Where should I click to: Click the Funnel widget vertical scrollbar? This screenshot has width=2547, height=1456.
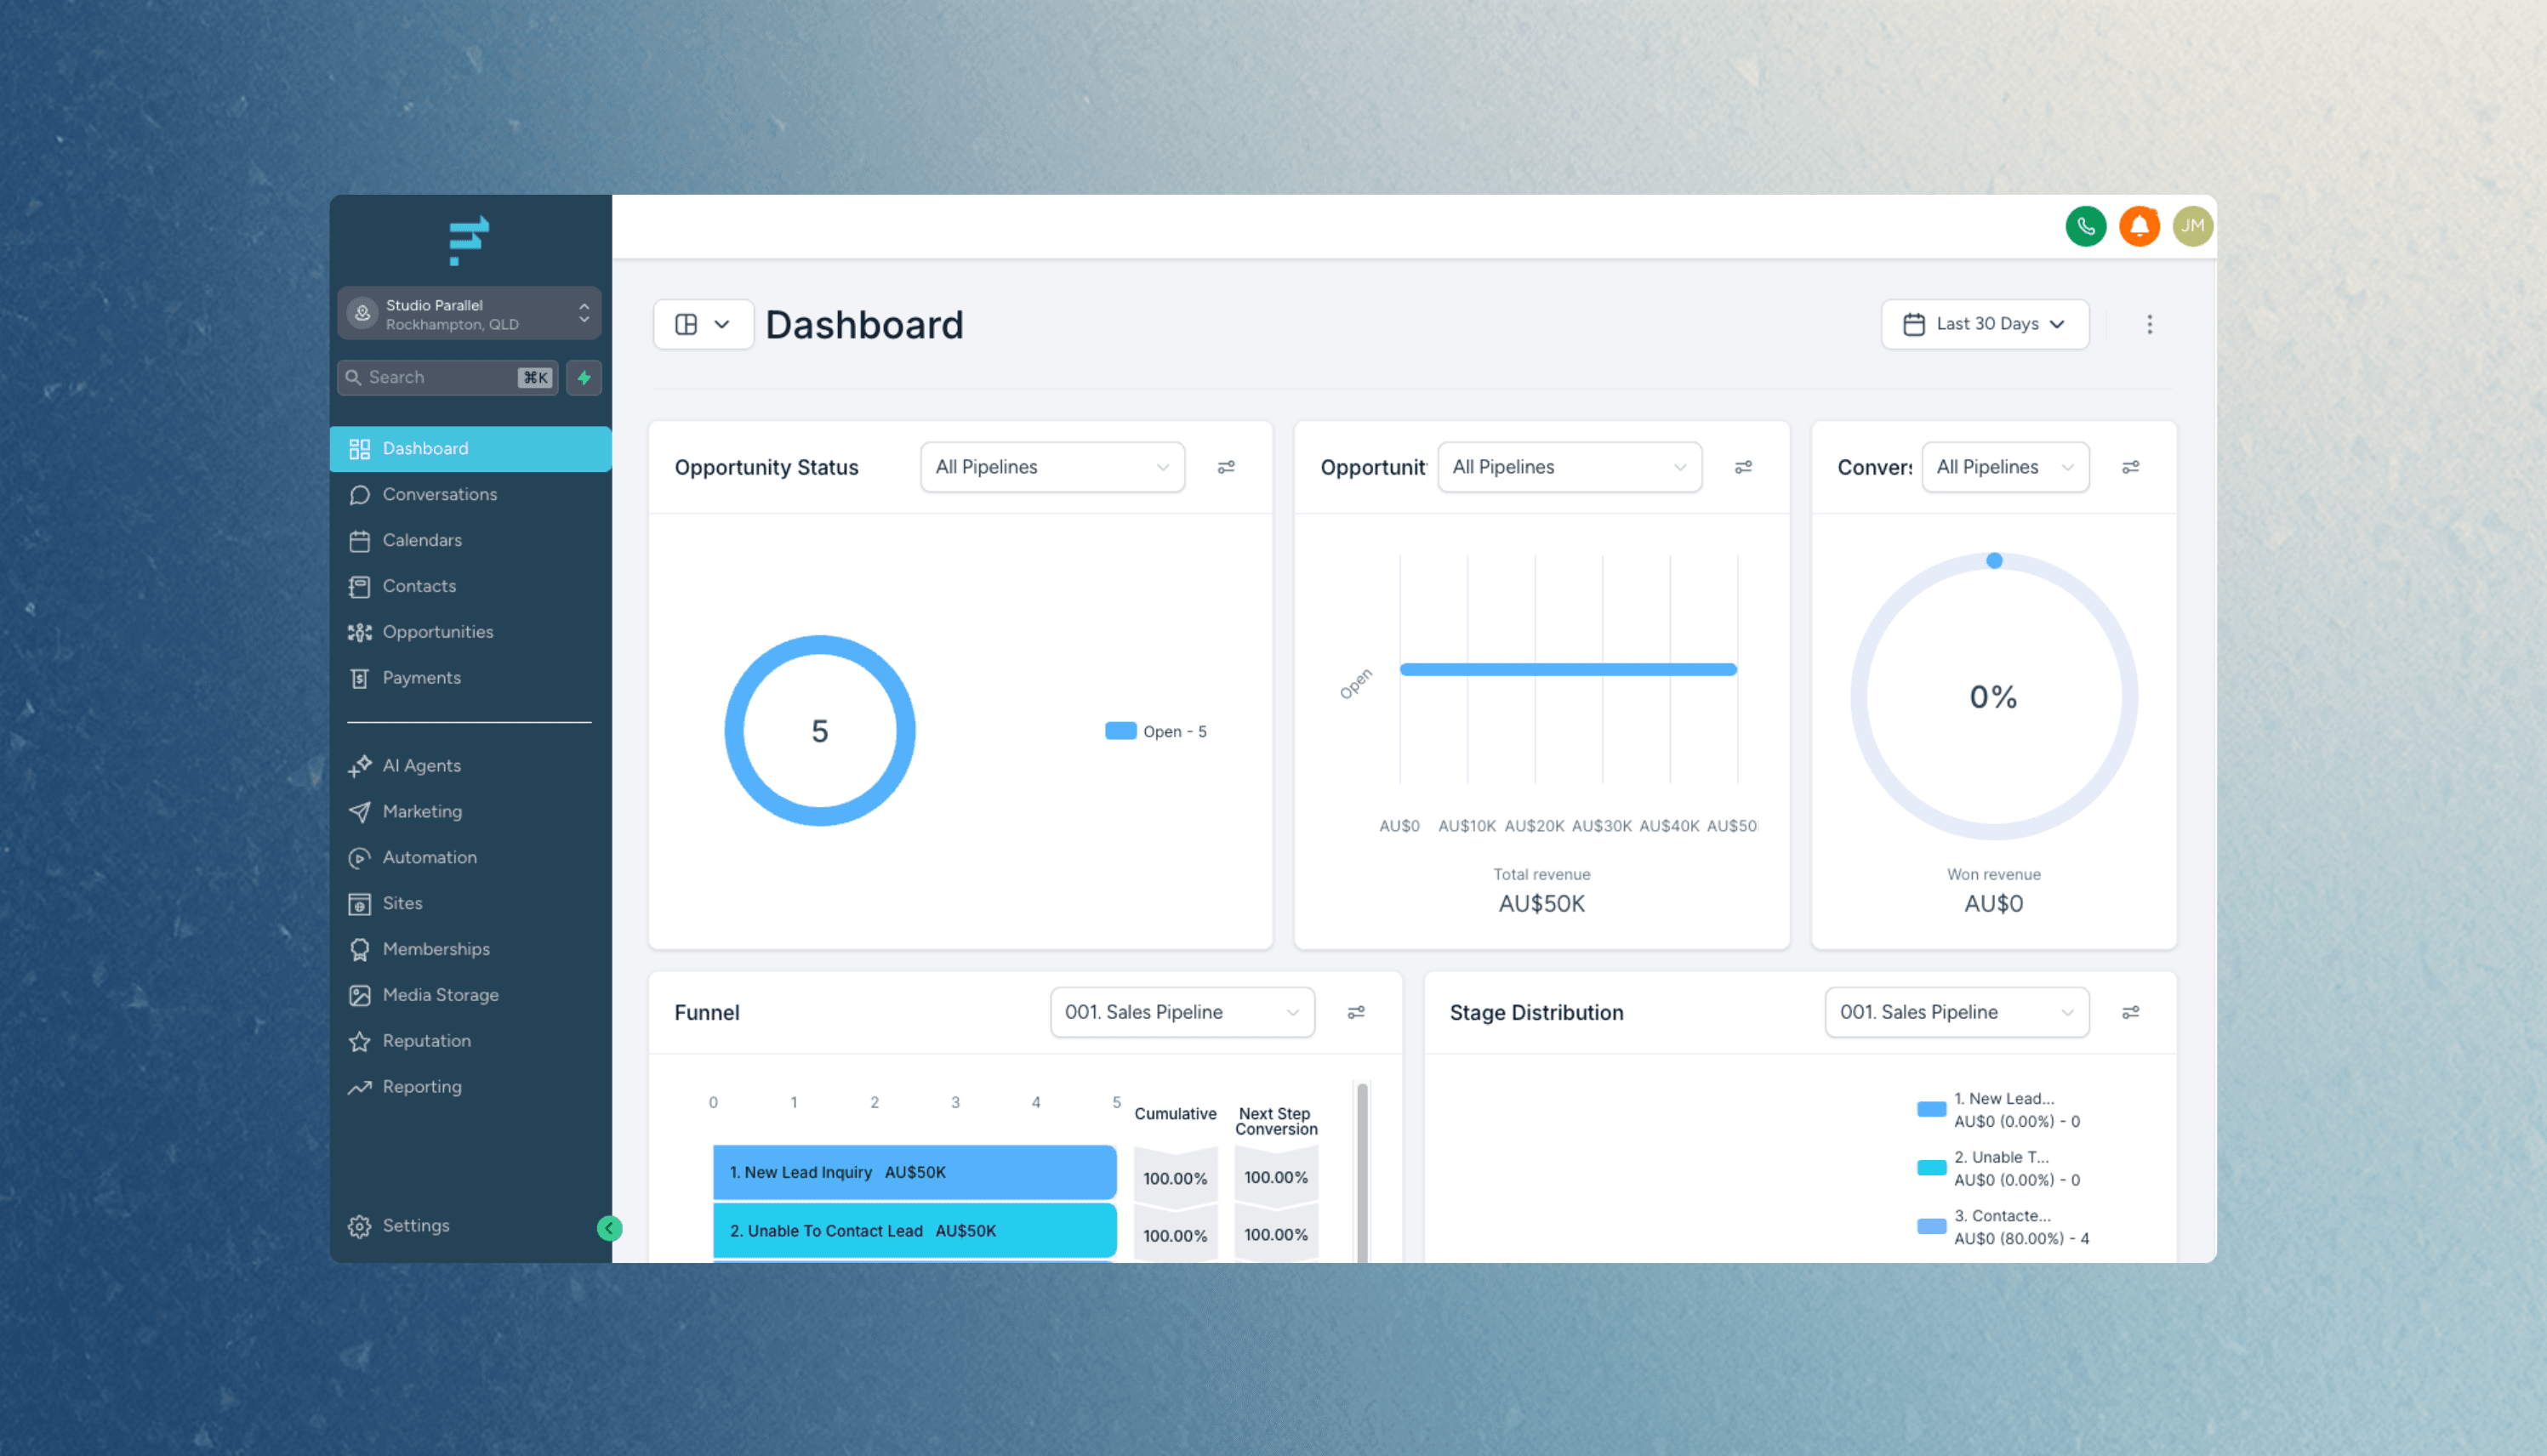[x=1362, y=1173]
